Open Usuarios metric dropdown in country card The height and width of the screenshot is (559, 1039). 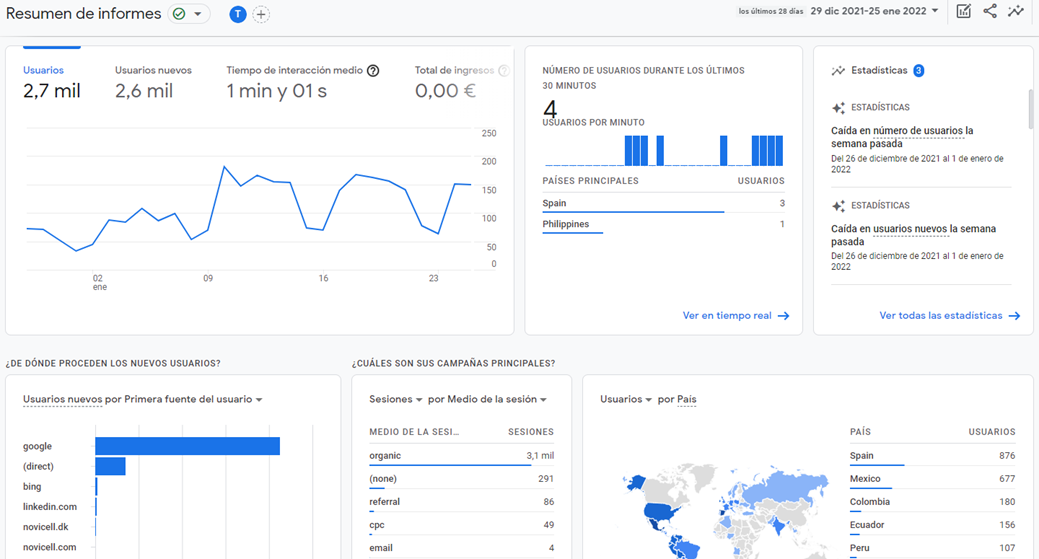click(x=626, y=399)
